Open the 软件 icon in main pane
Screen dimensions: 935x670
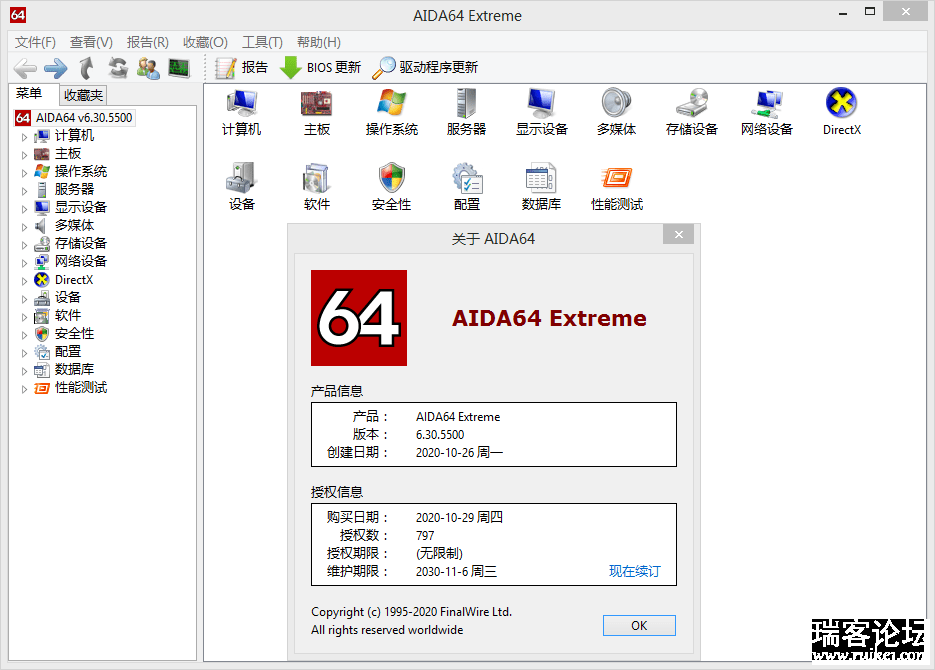coord(317,187)
